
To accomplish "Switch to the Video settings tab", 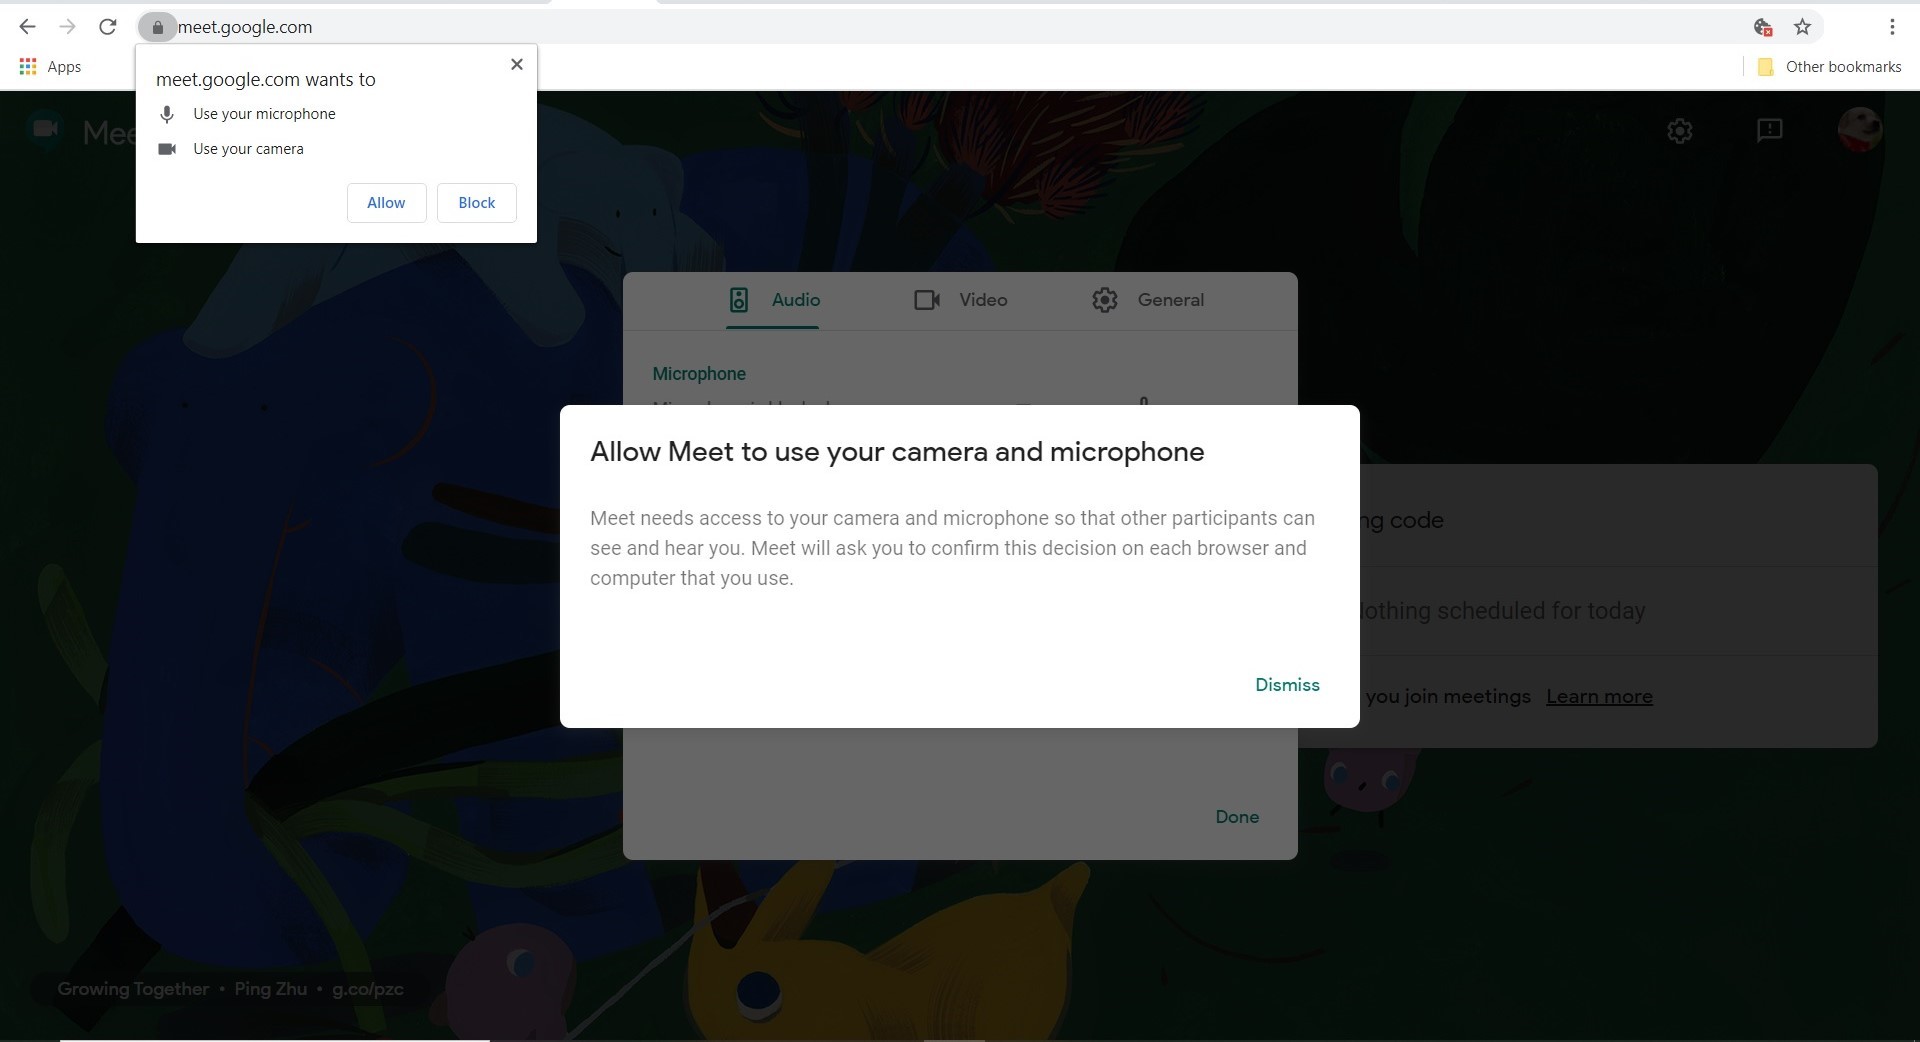I will [x=961, y=300].
